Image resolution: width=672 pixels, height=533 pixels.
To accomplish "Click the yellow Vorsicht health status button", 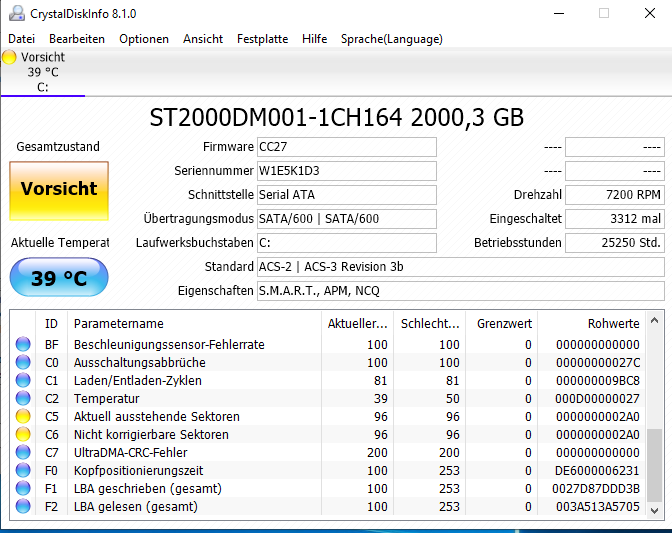I will (x=59, y=191).
